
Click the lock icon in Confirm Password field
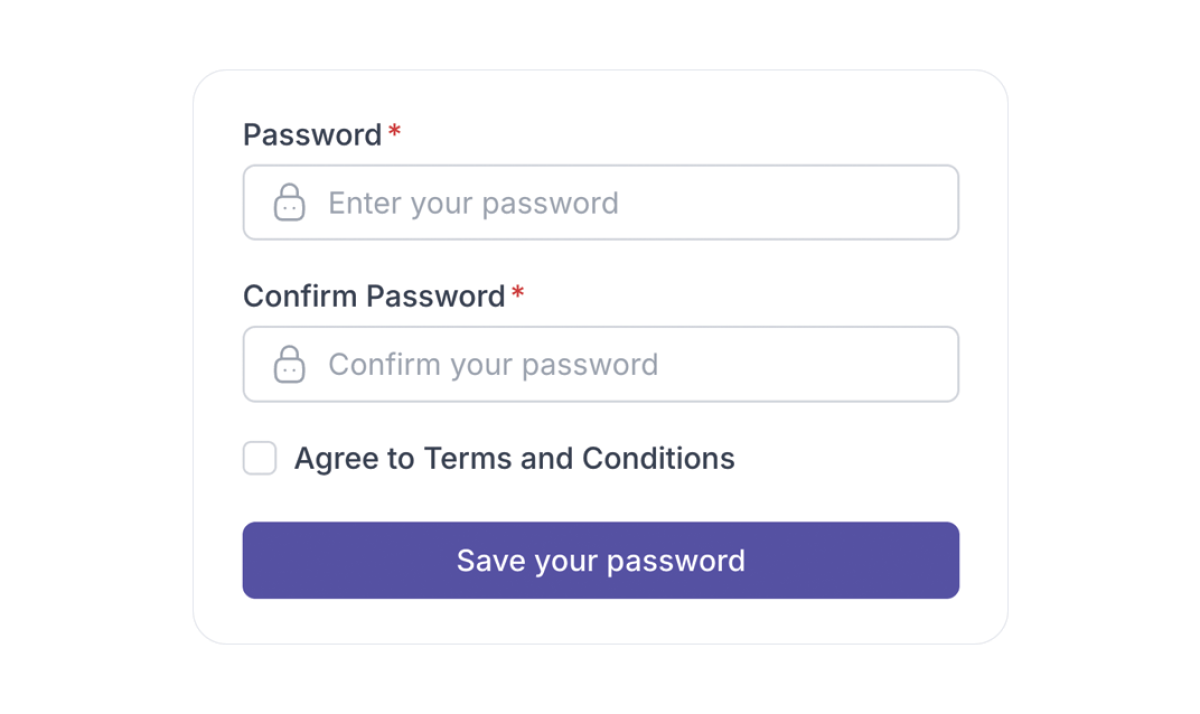click(289, 364)
